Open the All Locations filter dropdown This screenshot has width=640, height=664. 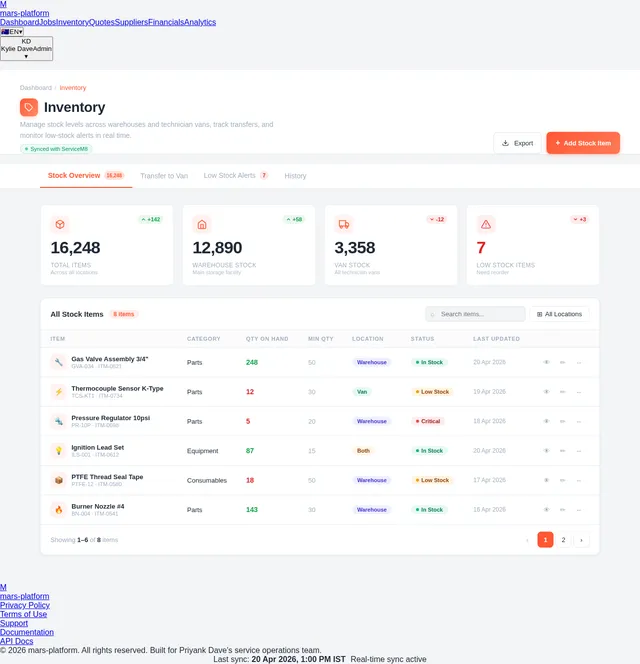click(560, 314)
